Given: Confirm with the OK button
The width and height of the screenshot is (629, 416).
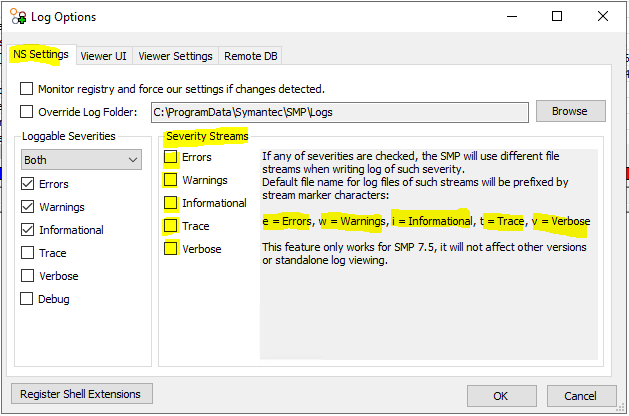Looking at the screenshot, I should (x=501, y=396).
